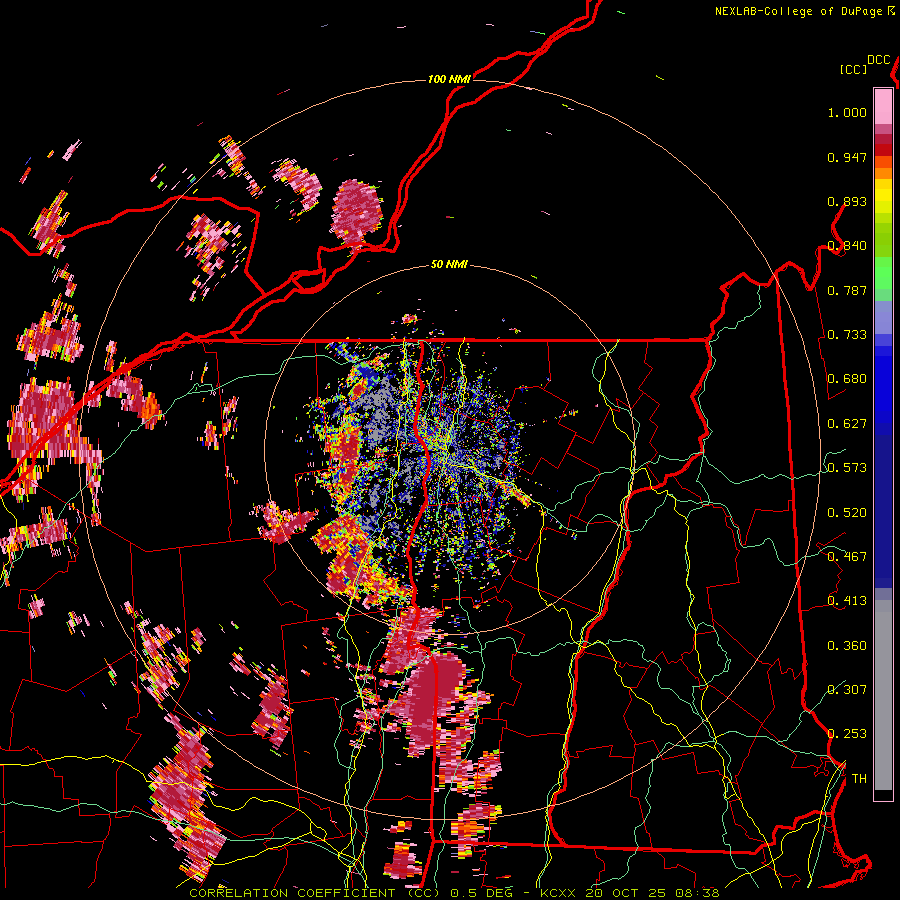Select the 0.467 scale value
900x900 pixels.
click(847, 557)
